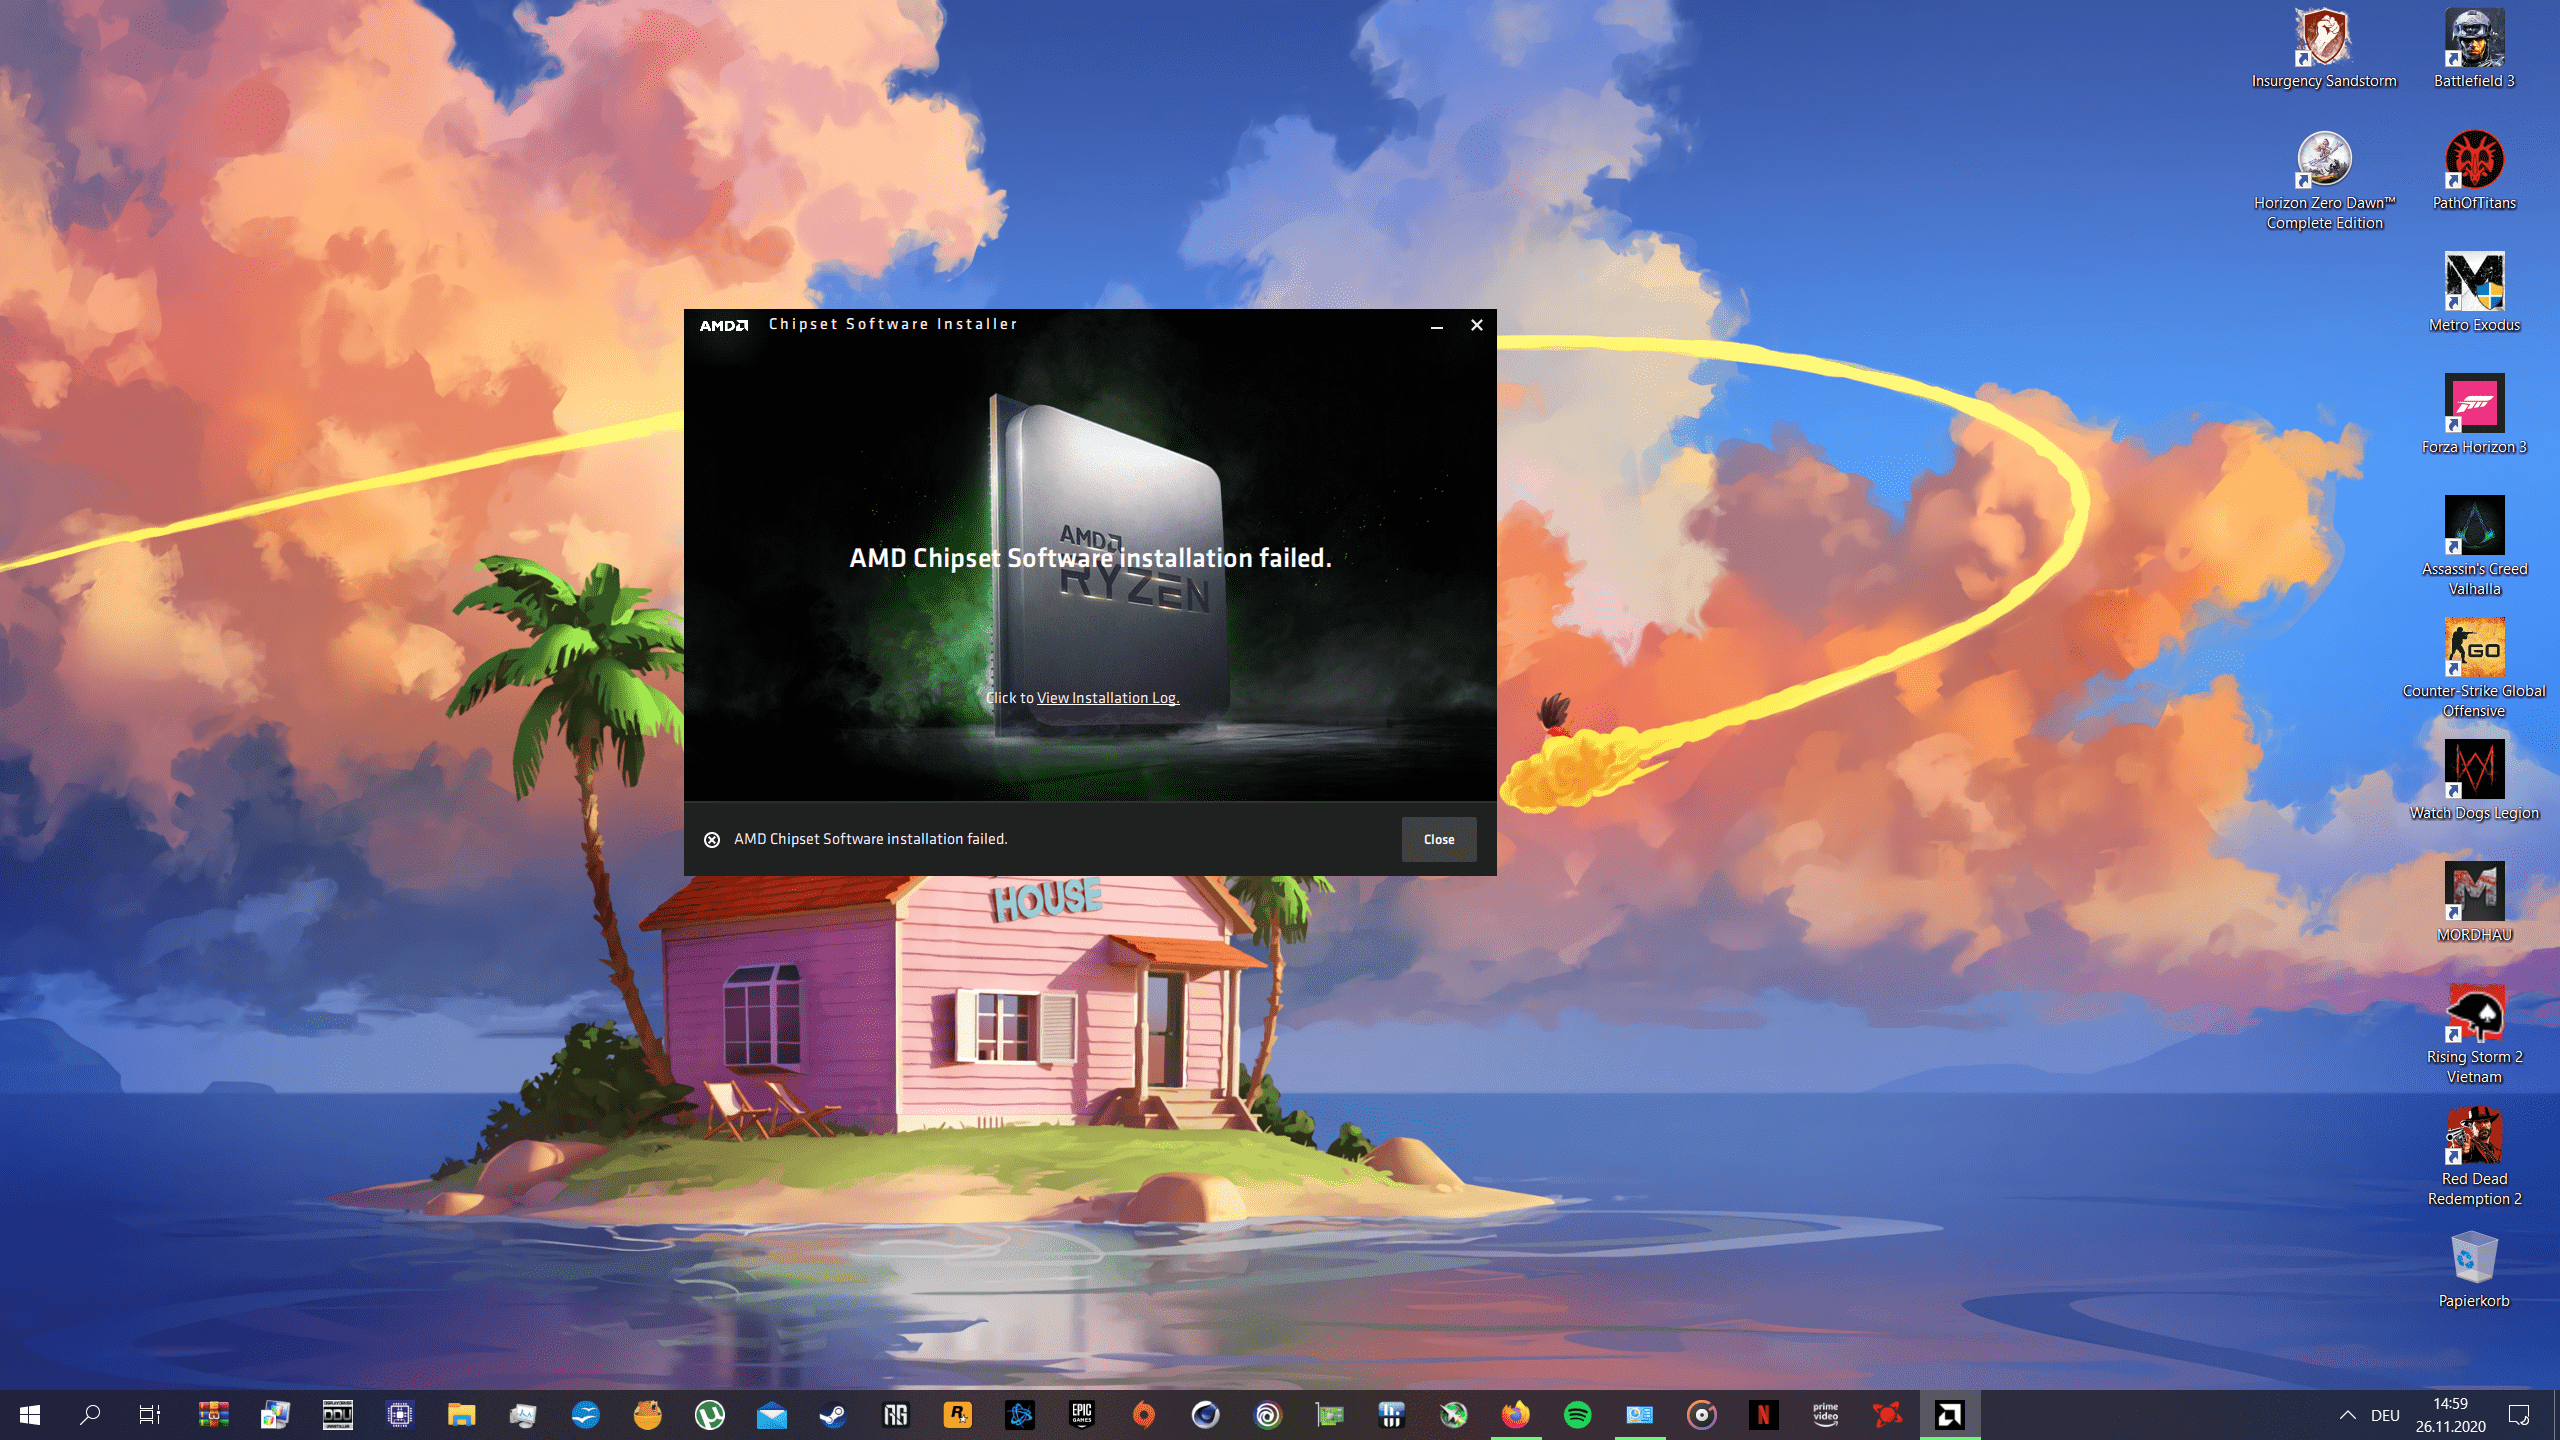Select the Papierkorb recycle bin icon
This screenshot has height=1440, width=2560.
(2474, 1270)
